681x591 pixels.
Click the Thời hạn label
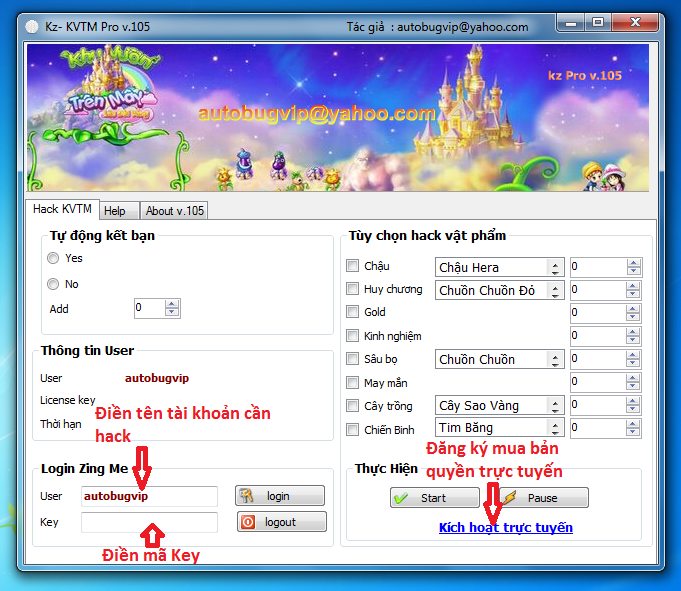point(60,424)
